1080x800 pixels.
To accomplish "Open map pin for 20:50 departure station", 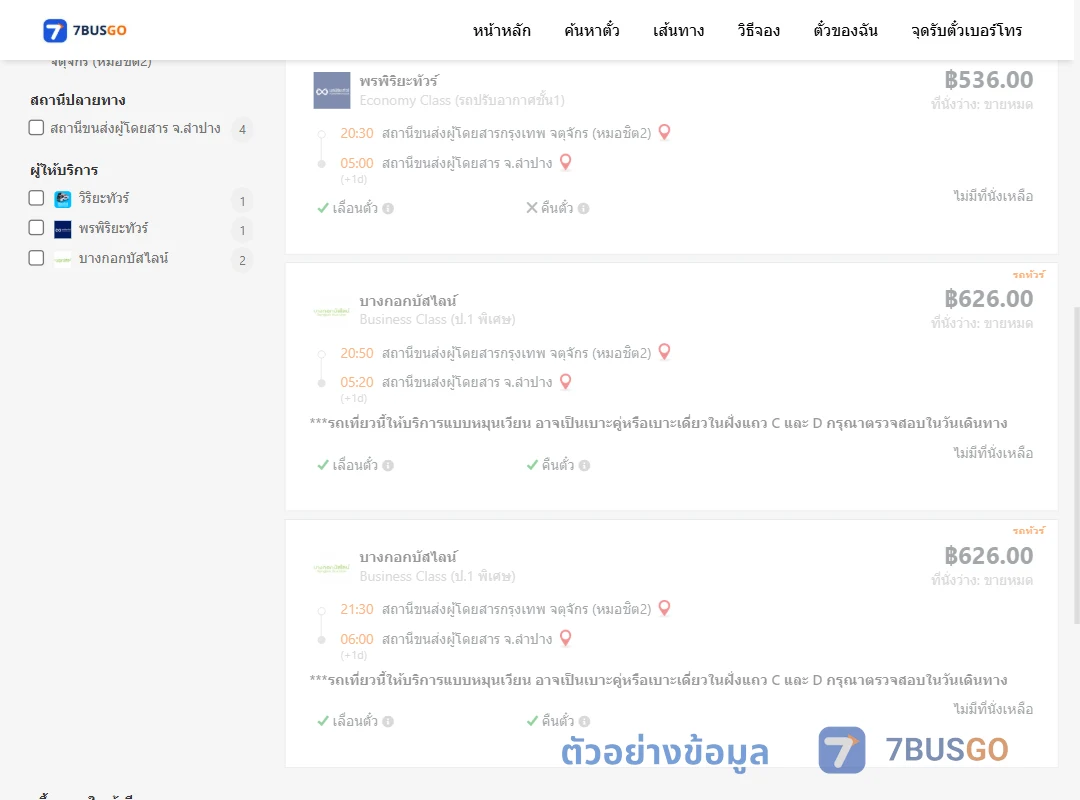I will pyautogui.click(x=664, y=351).
